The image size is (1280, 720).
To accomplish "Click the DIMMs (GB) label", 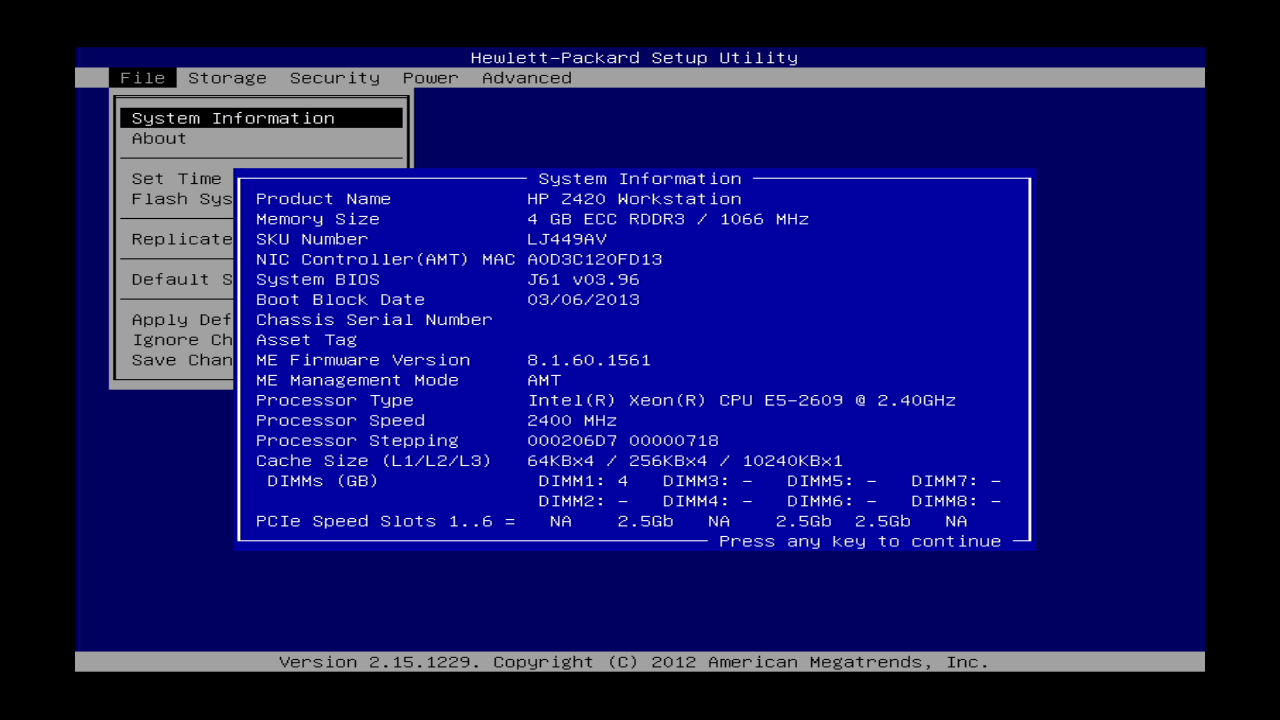I will [x=323, y=481].
